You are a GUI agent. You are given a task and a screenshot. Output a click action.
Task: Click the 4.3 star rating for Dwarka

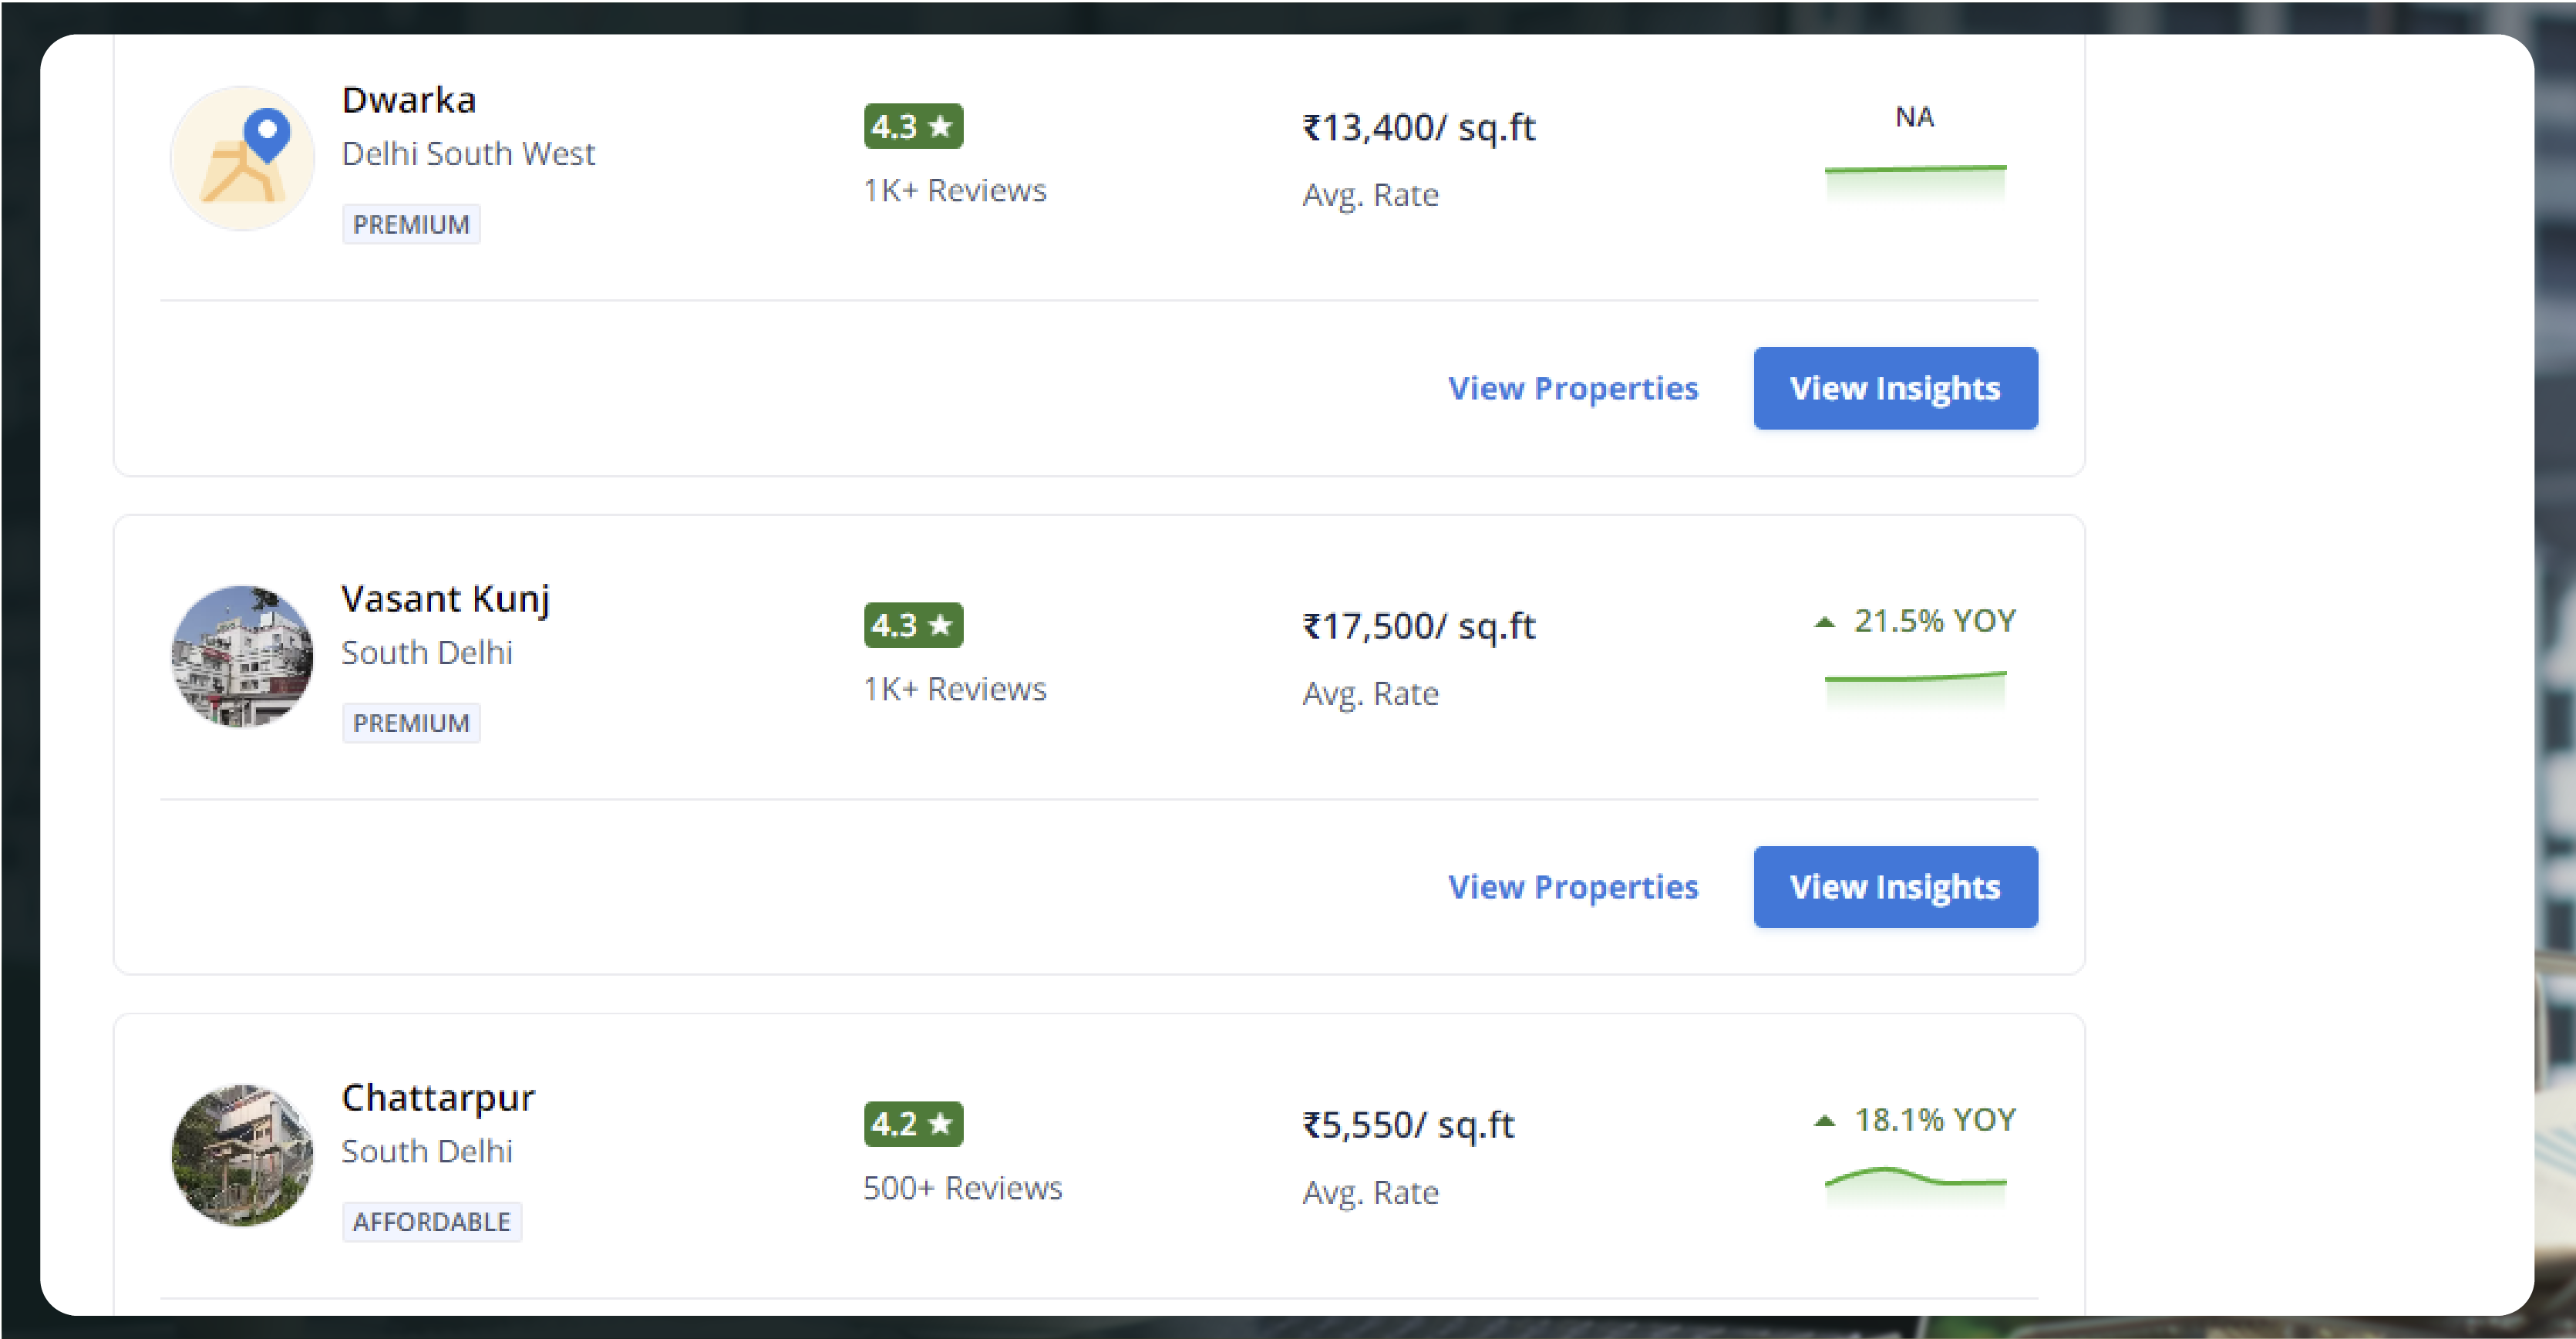click(x=913, y=126)
